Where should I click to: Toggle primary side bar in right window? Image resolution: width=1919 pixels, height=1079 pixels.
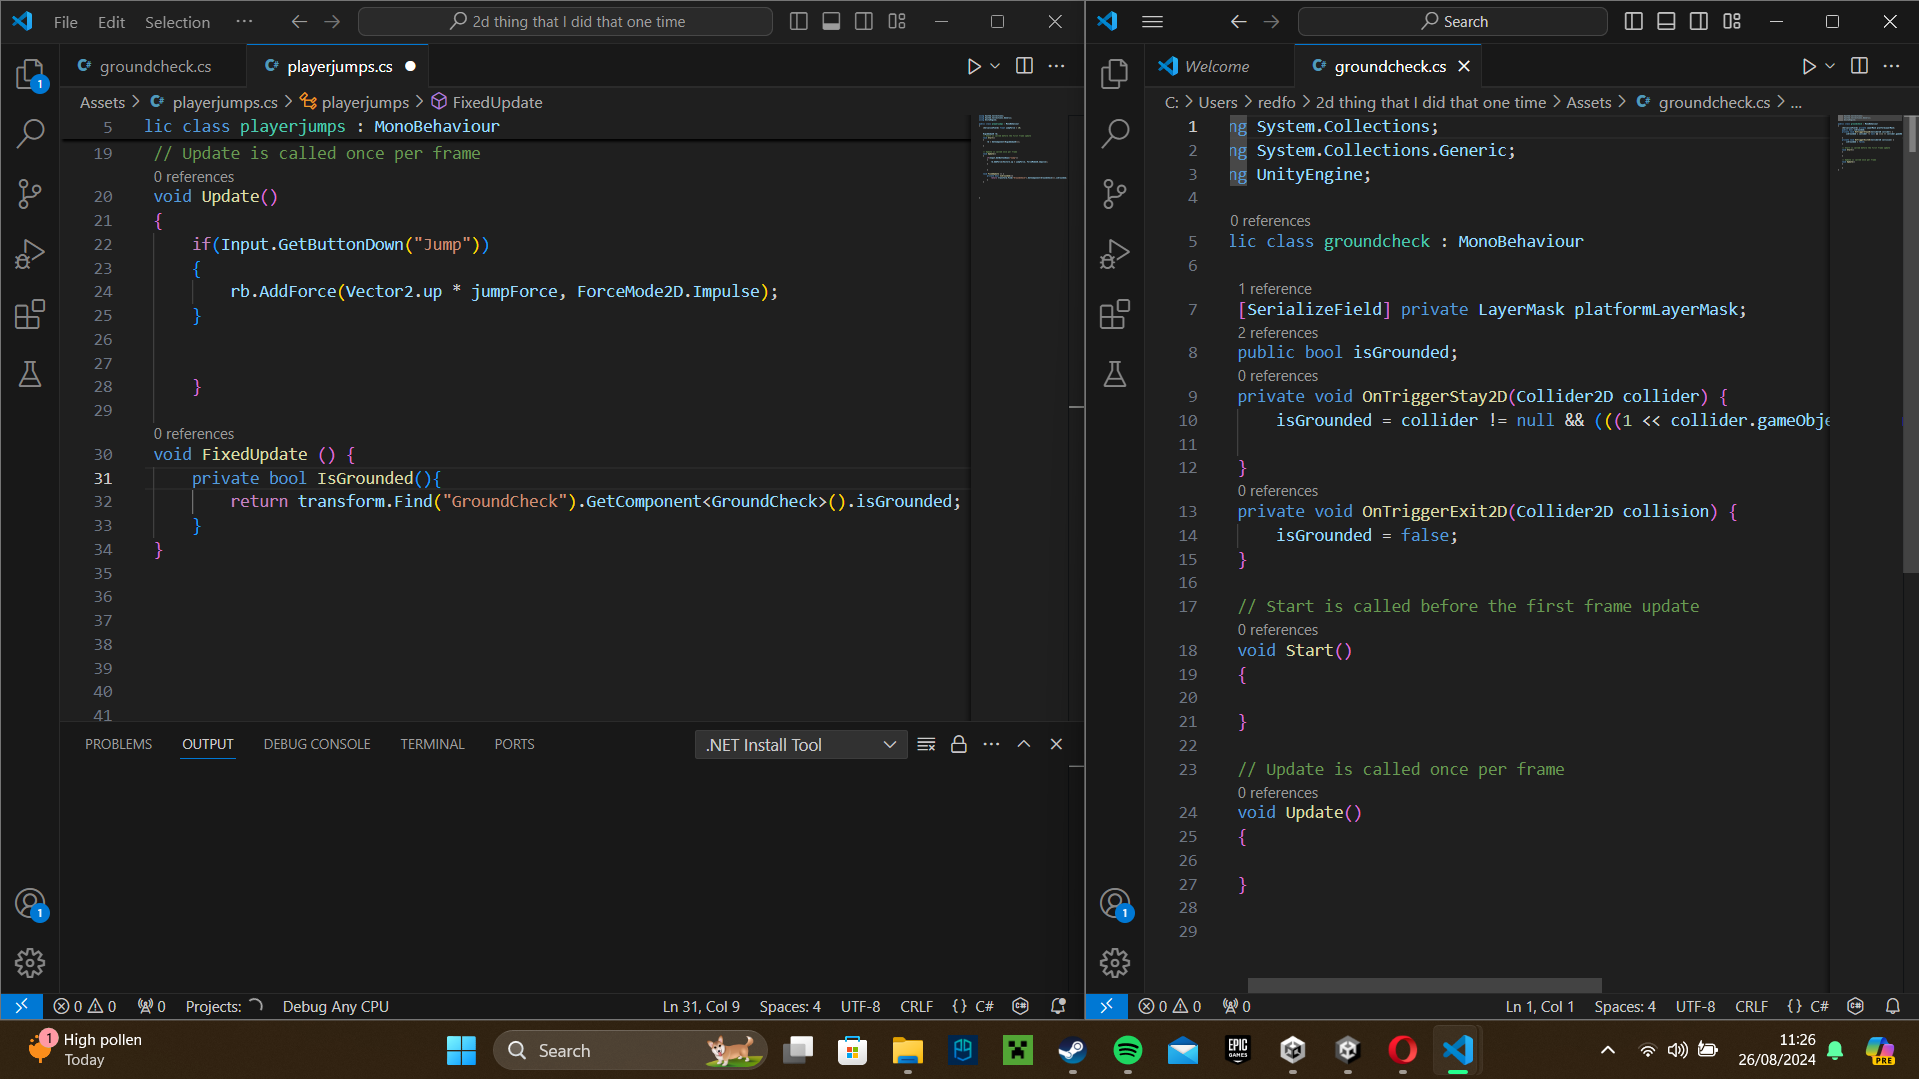1633,22
